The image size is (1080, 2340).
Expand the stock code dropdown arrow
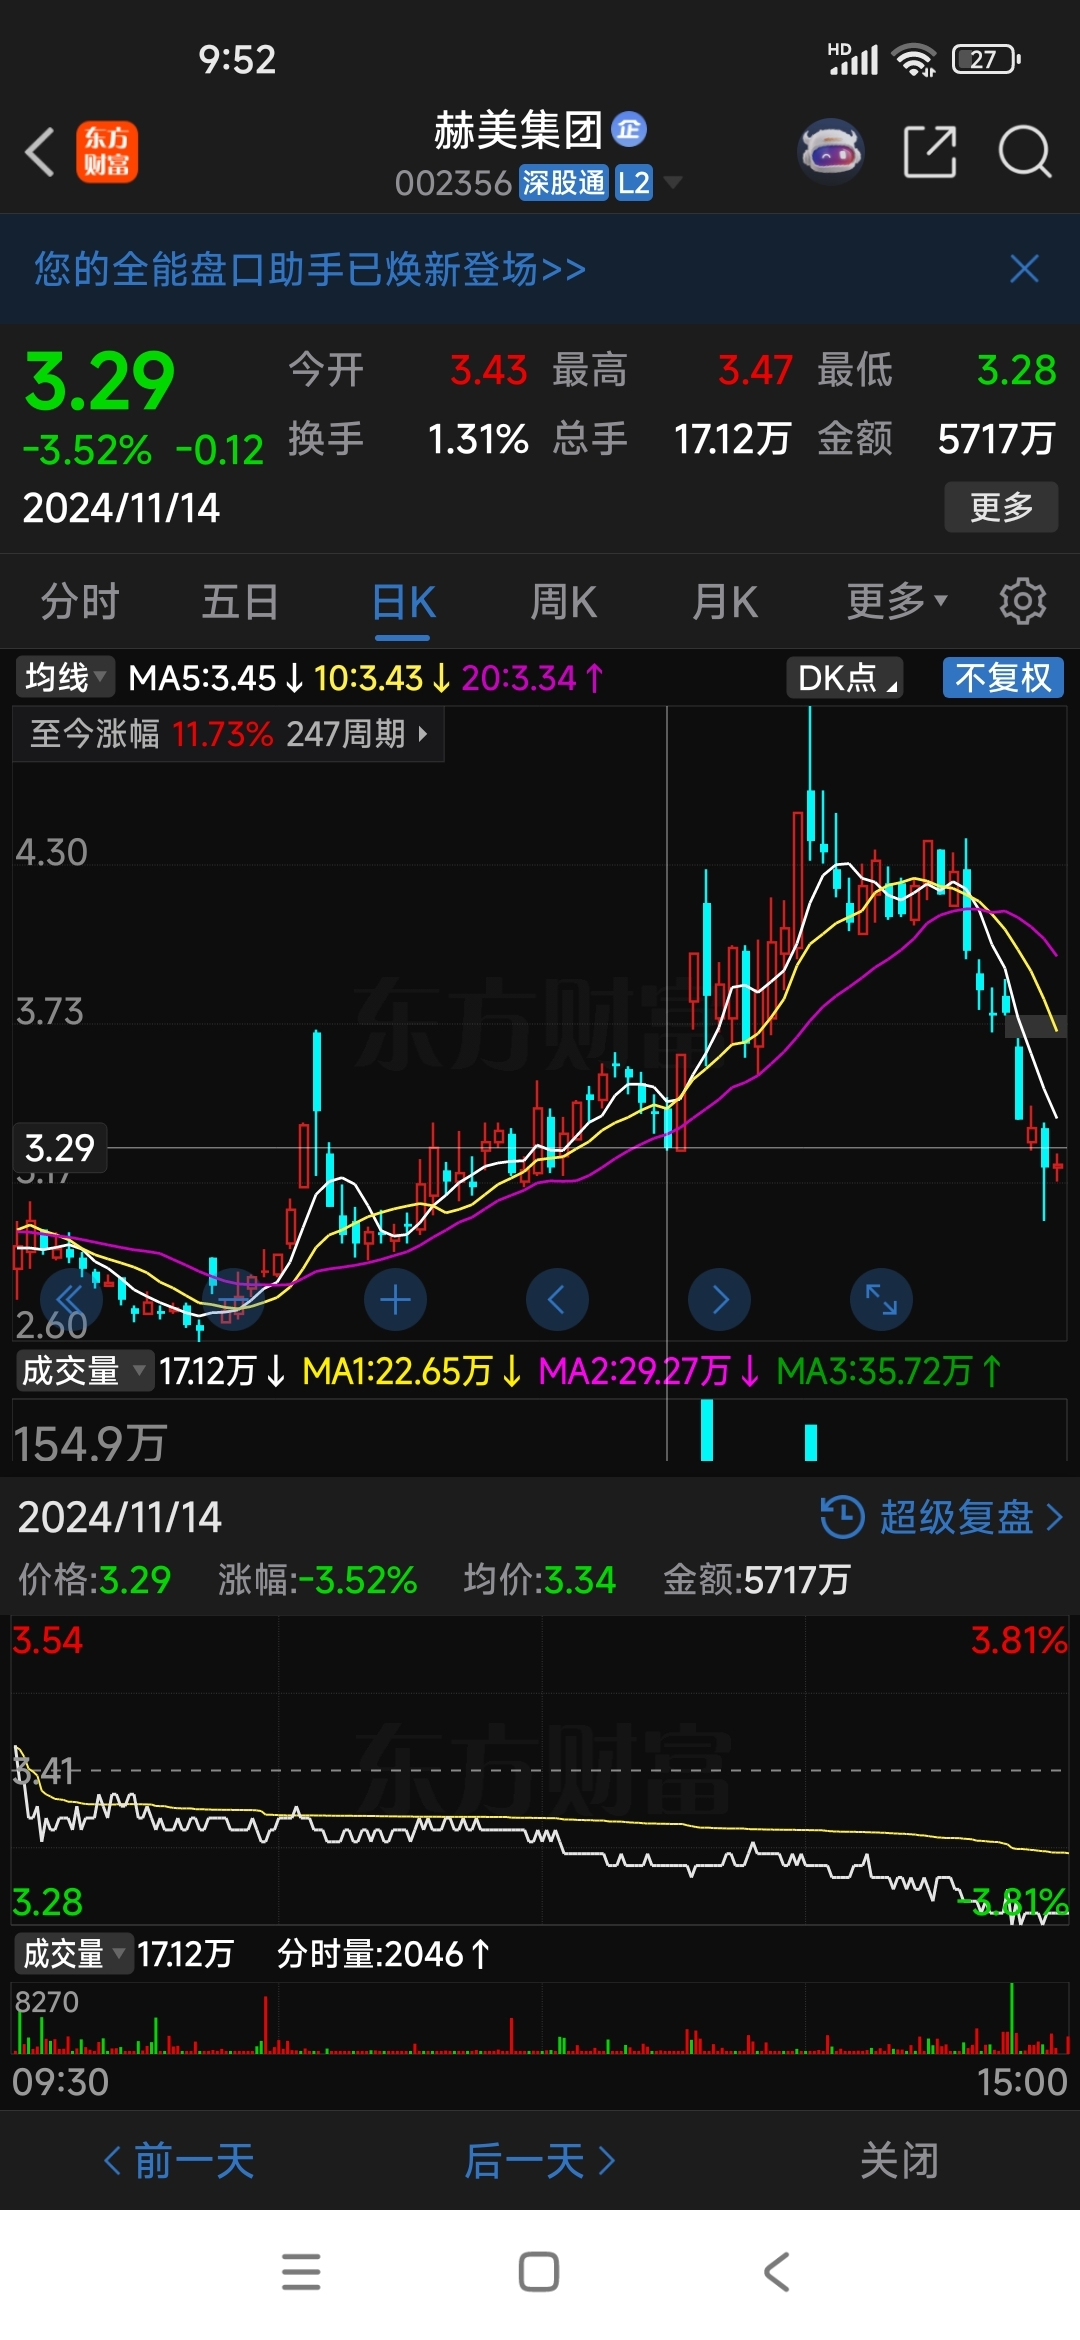tap(673, 182)
